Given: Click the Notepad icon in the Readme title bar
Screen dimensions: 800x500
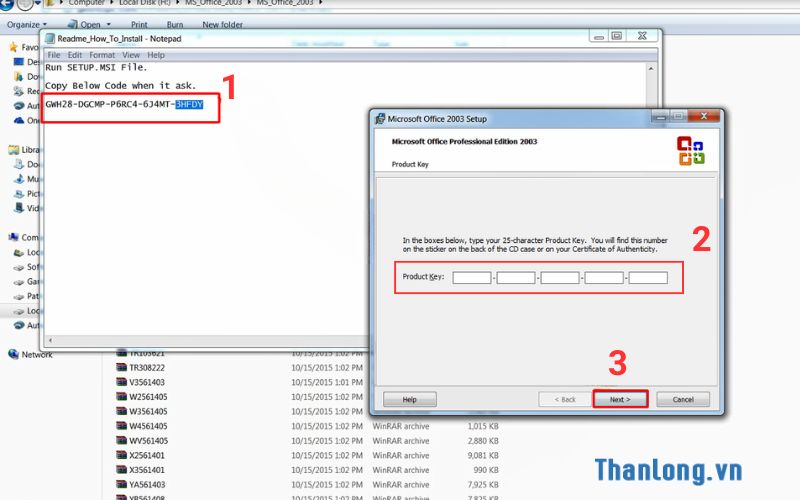Looking at the screenshot, I should [50, 38].
